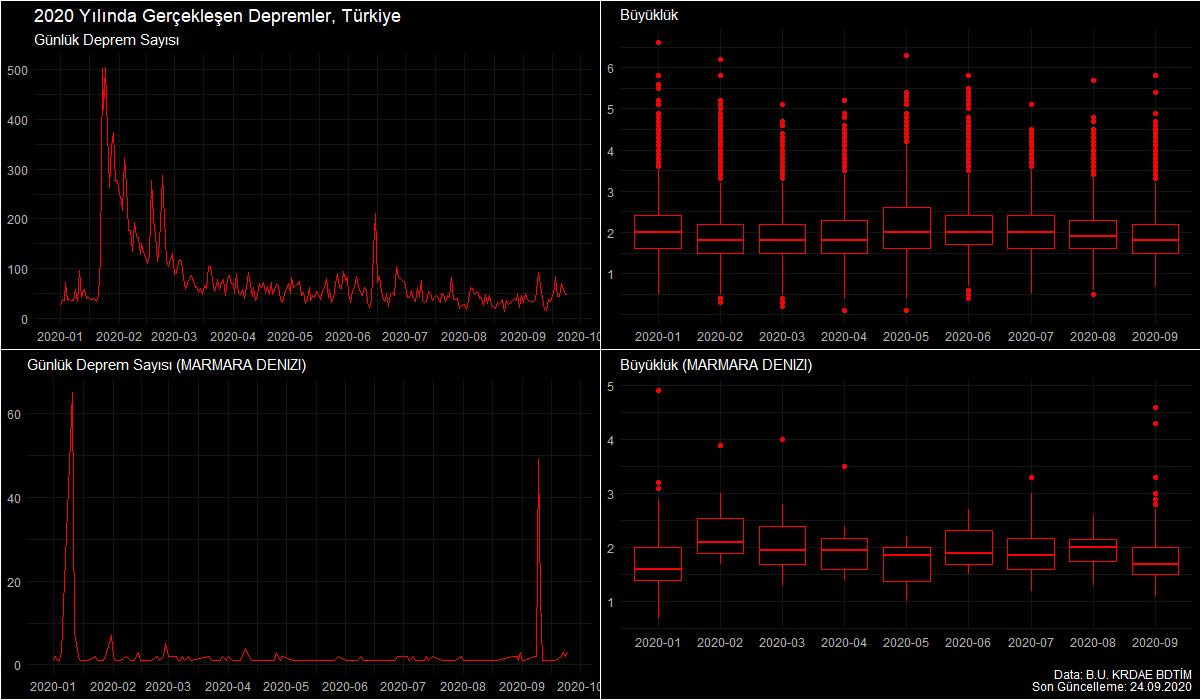Viewport: 1200px width, 700px height.
Task: Select the 200 y-axis label
Action: [x=17, y=219]
